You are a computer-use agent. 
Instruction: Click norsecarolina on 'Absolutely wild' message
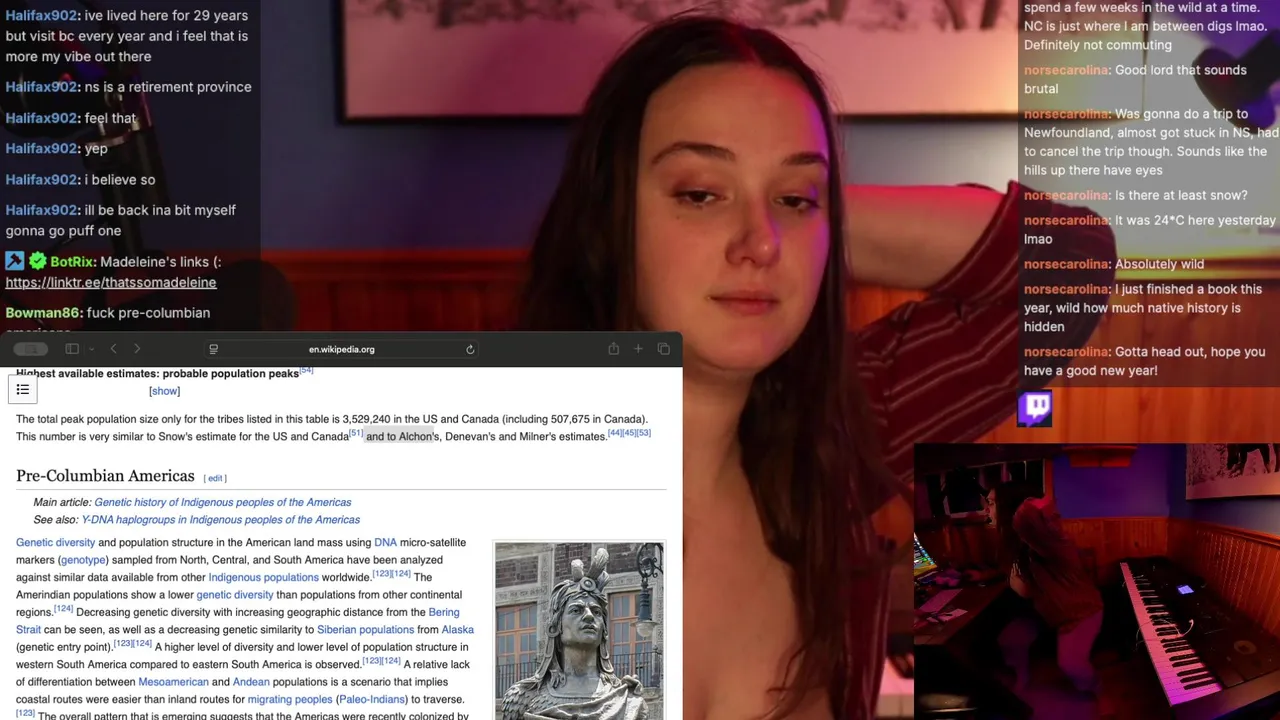1067,264
